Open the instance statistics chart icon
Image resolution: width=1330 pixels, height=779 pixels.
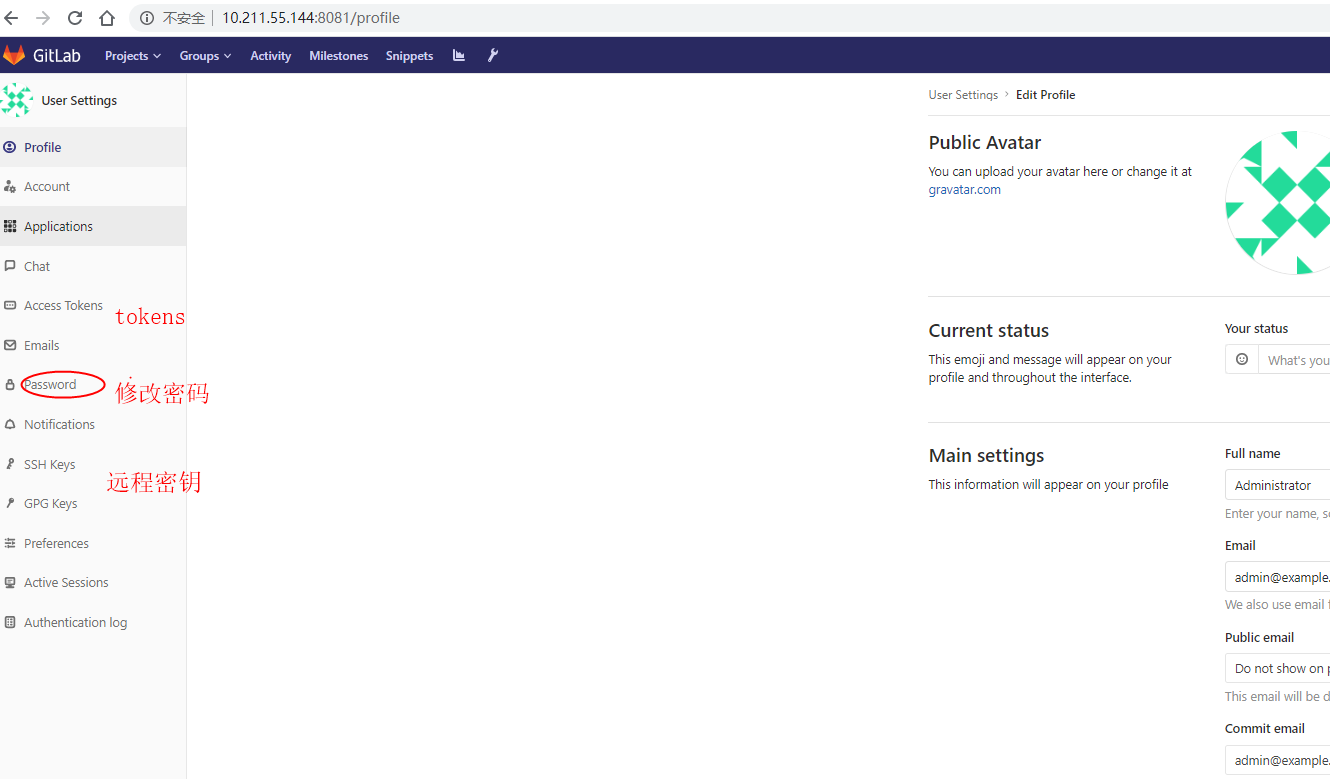[x=459, y=56]
